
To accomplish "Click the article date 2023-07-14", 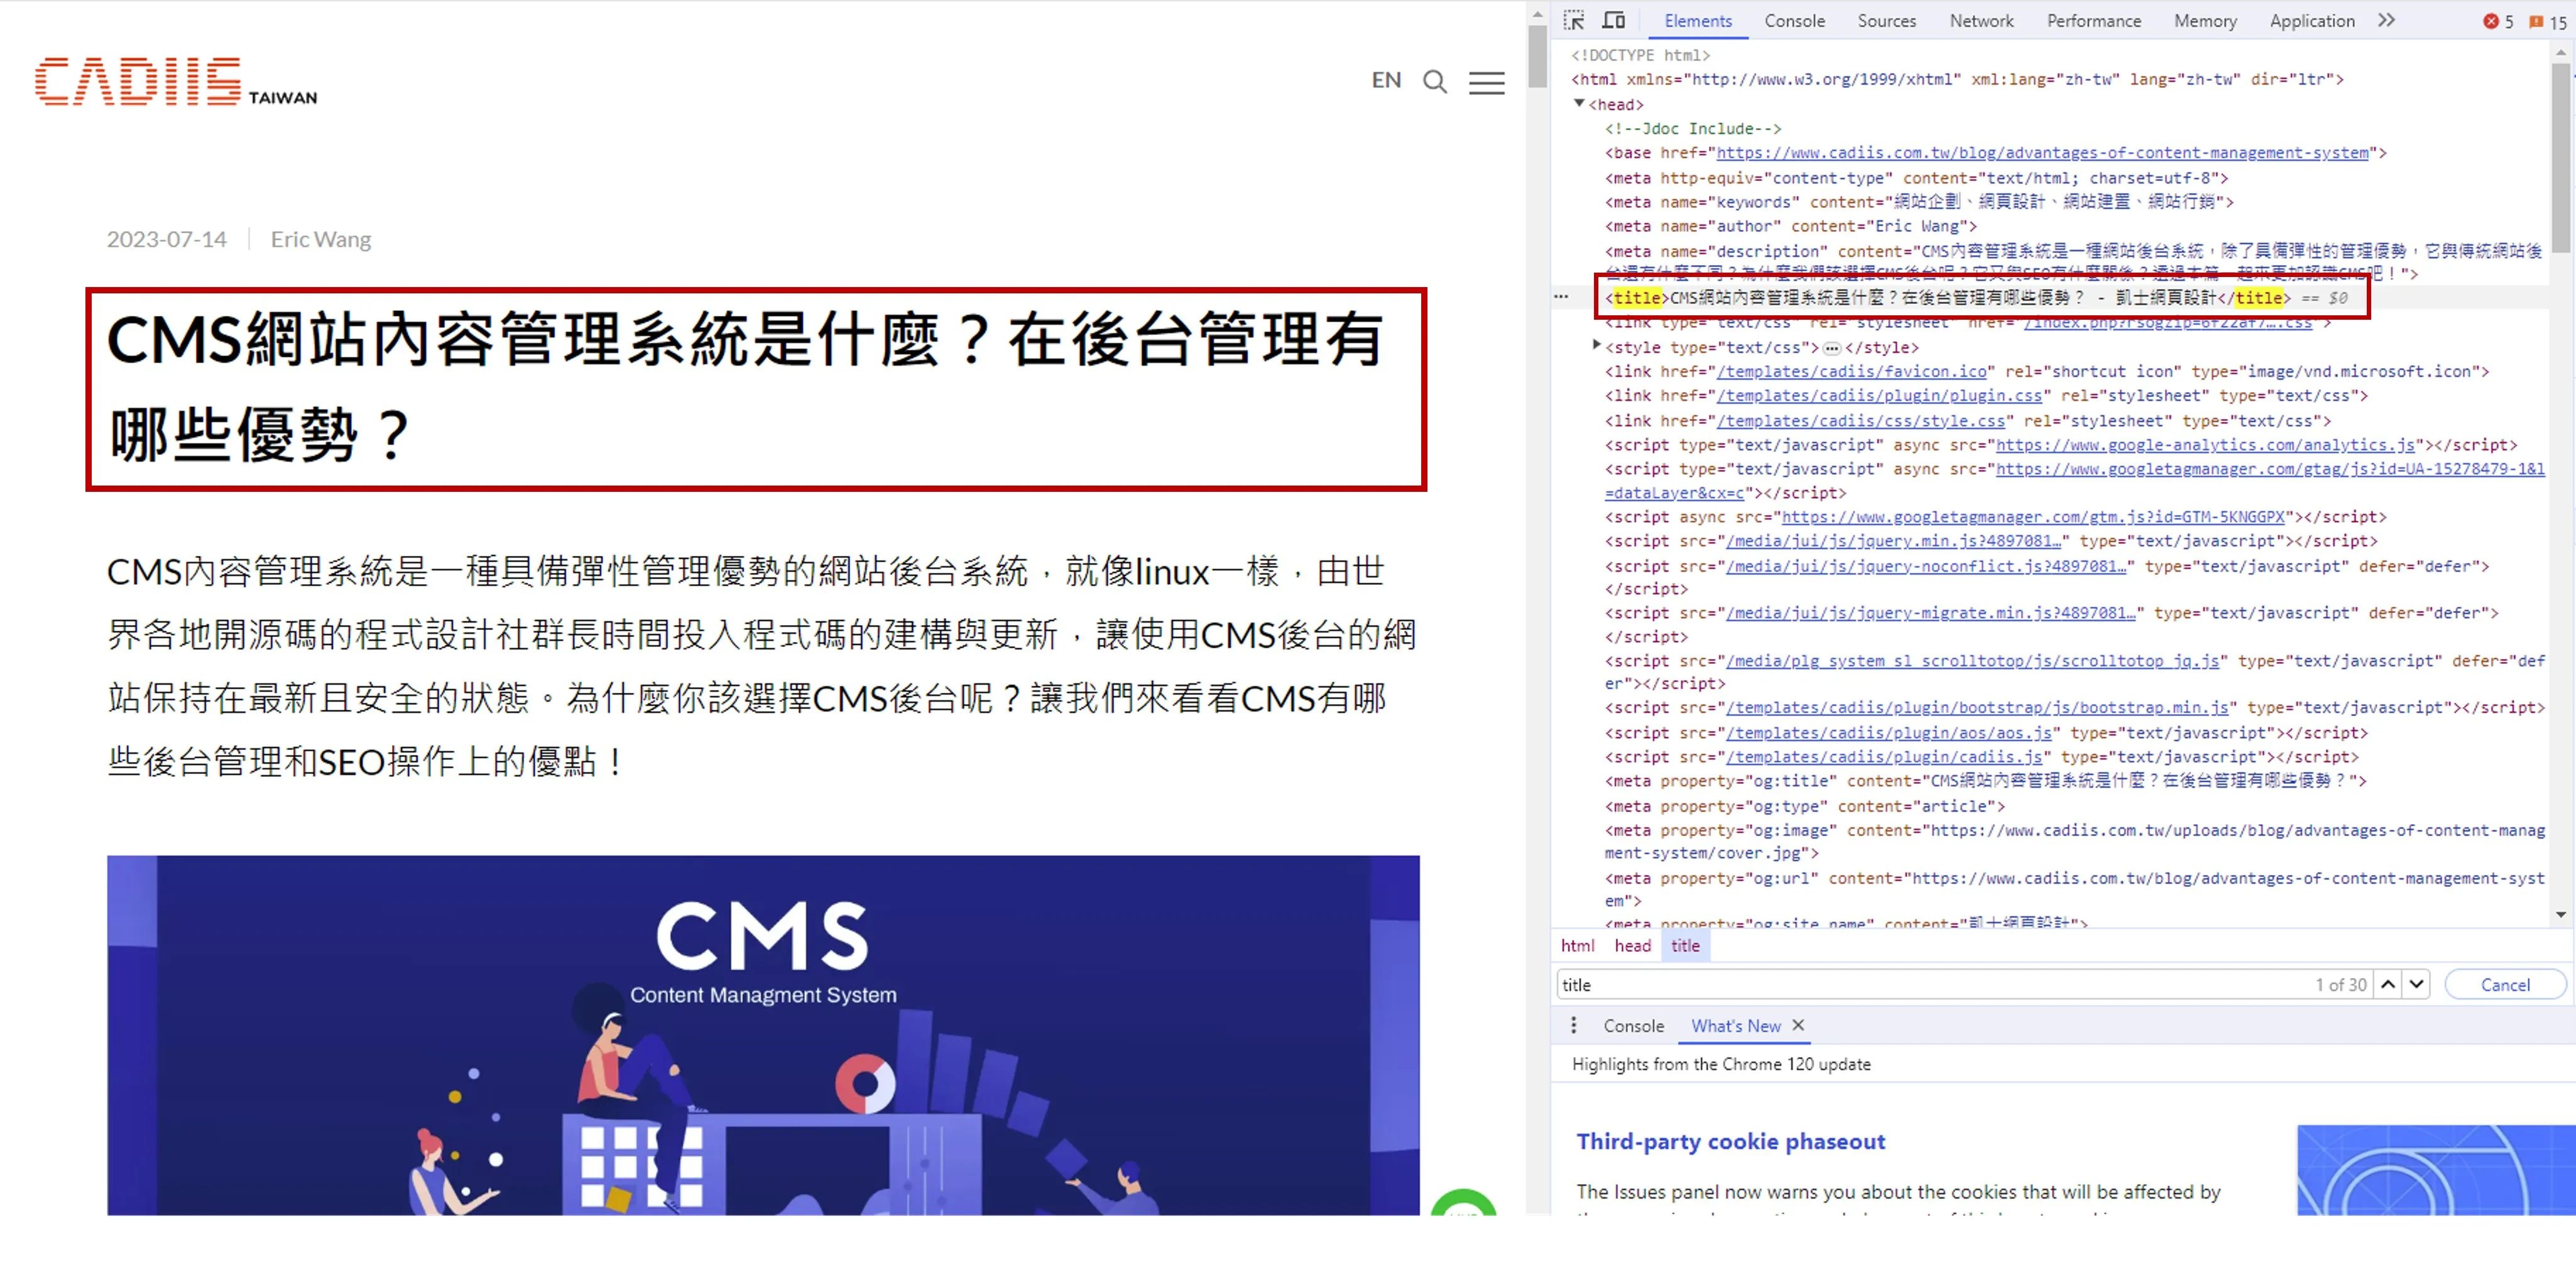I will tap(167, 239).
